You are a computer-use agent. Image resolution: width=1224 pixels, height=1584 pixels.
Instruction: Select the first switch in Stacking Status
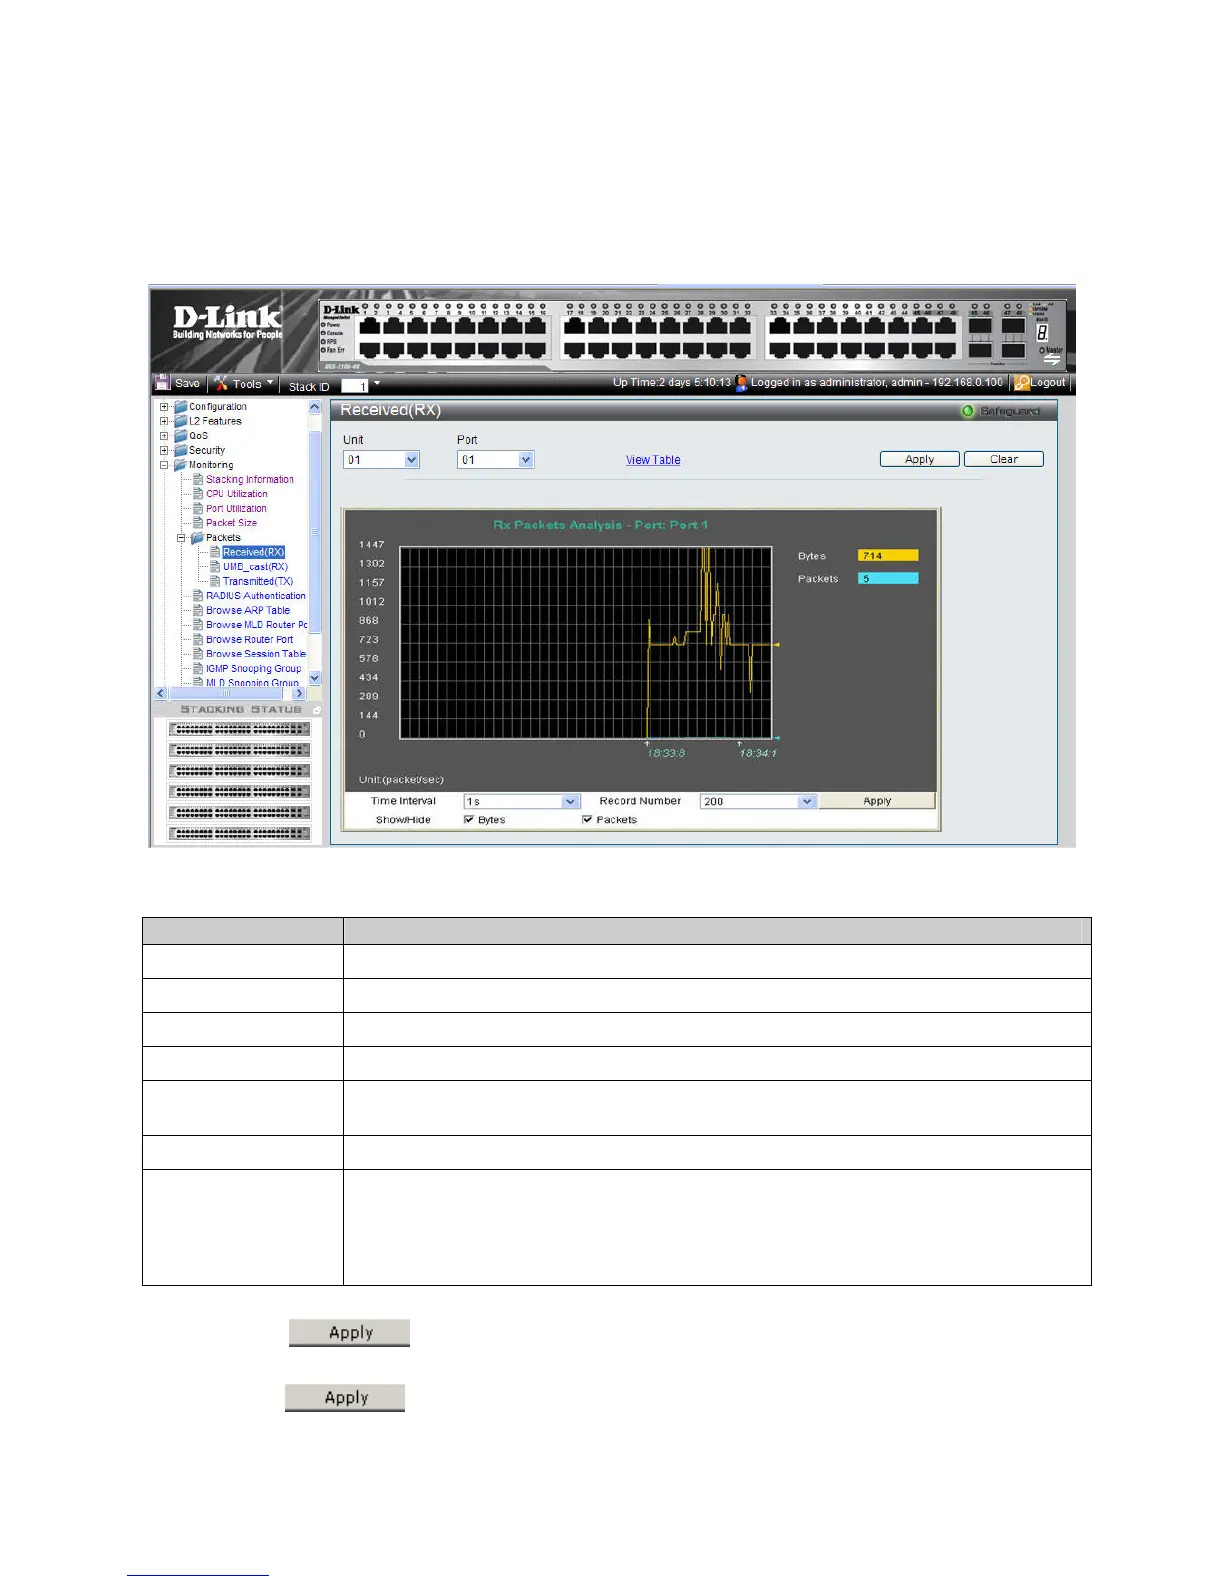239,729
